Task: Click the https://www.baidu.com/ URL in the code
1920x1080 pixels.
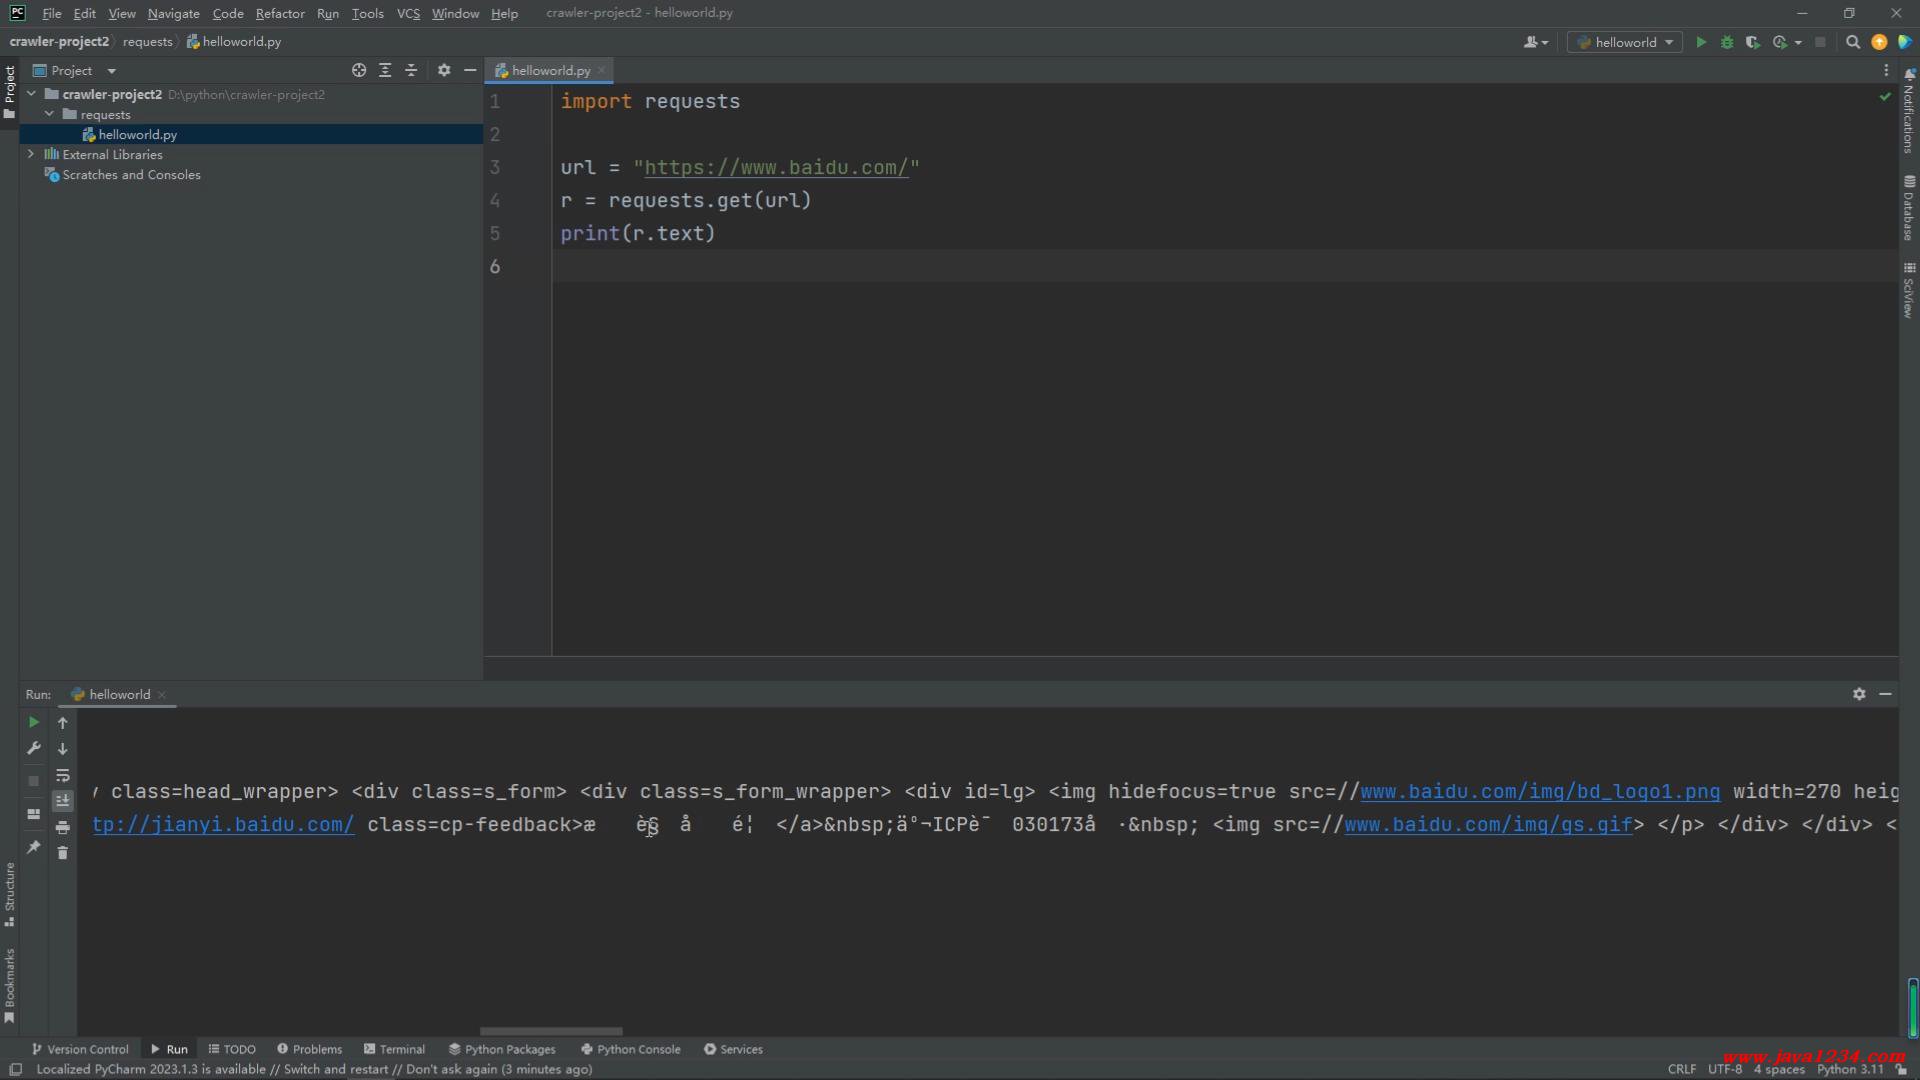Action: tap(776, 168)
